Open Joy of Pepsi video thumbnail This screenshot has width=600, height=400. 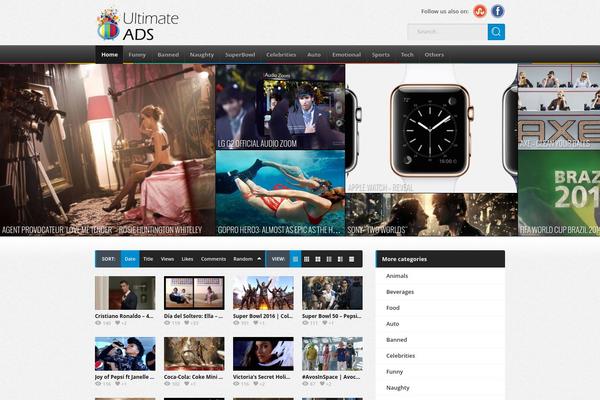[x=125, y=354]
